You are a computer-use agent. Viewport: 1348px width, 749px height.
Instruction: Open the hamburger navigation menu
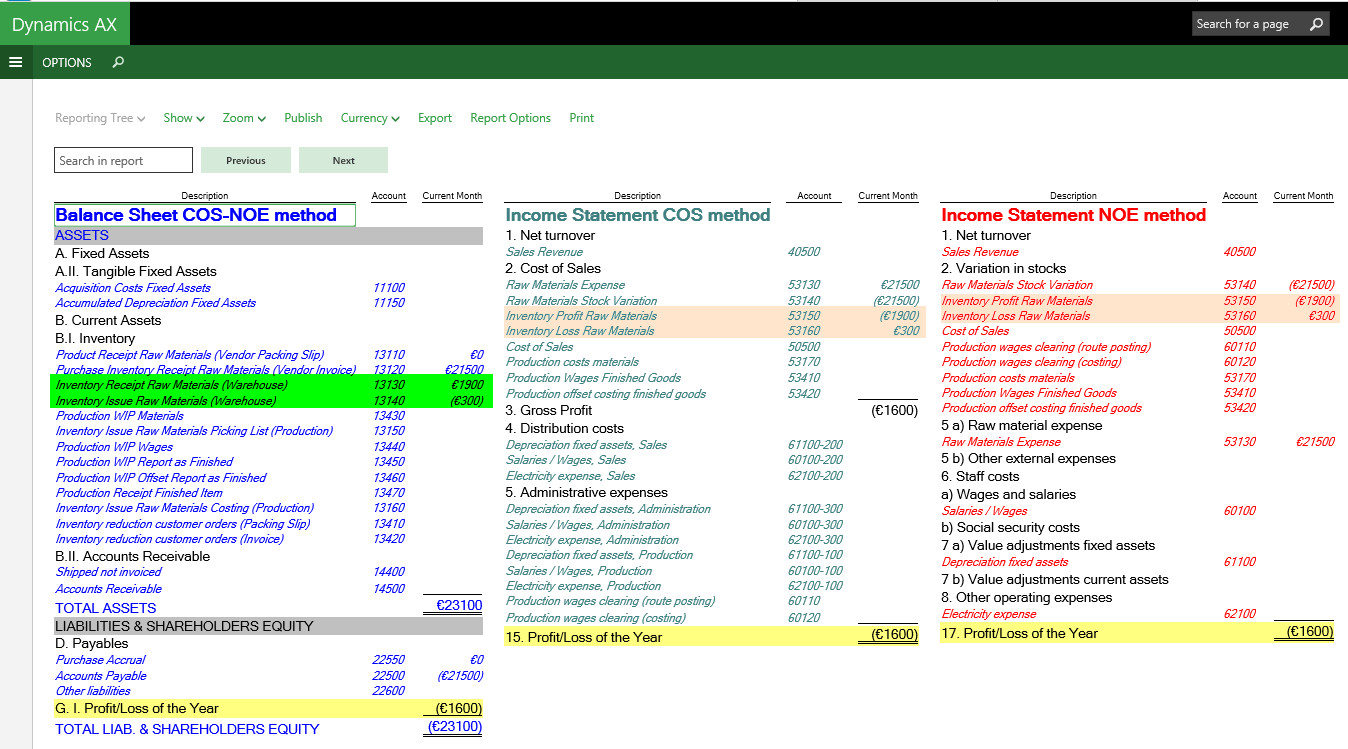pos(15,62)
